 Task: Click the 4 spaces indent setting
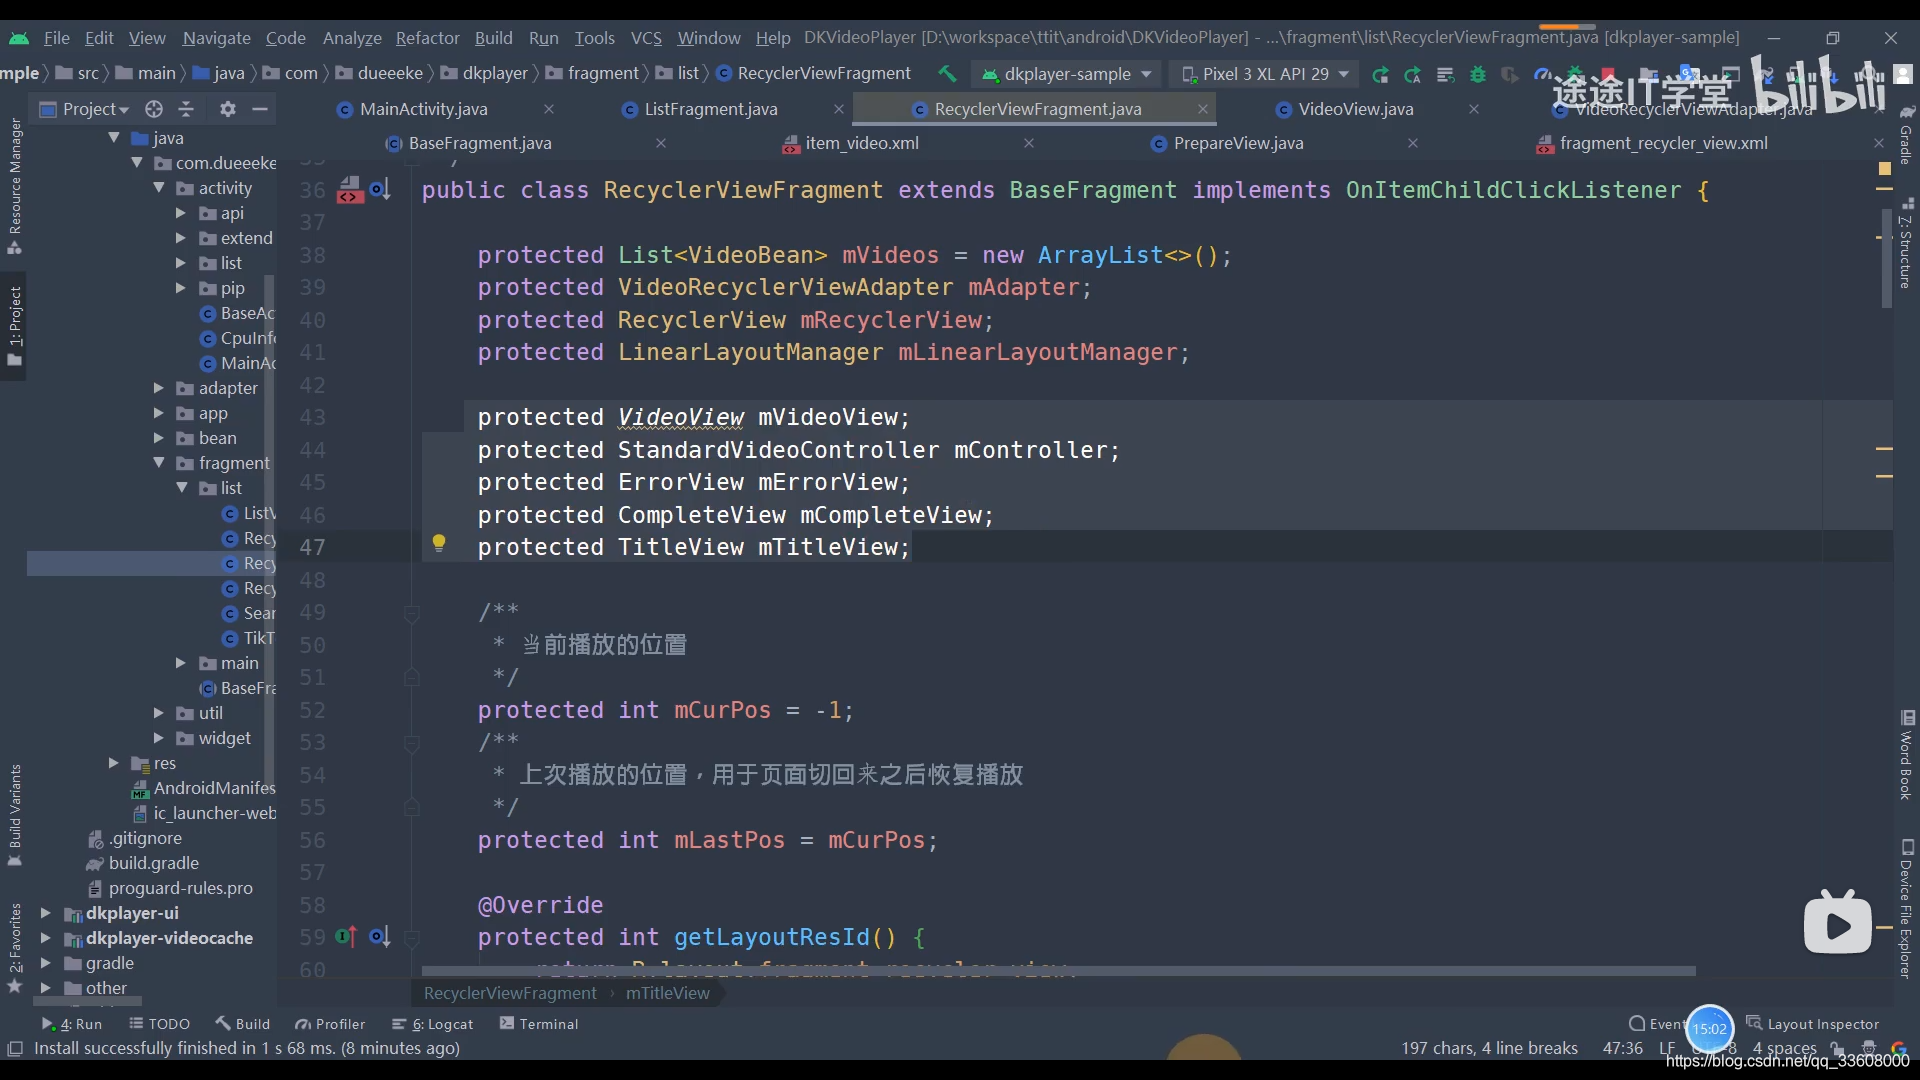(x=1784, y=1048)
